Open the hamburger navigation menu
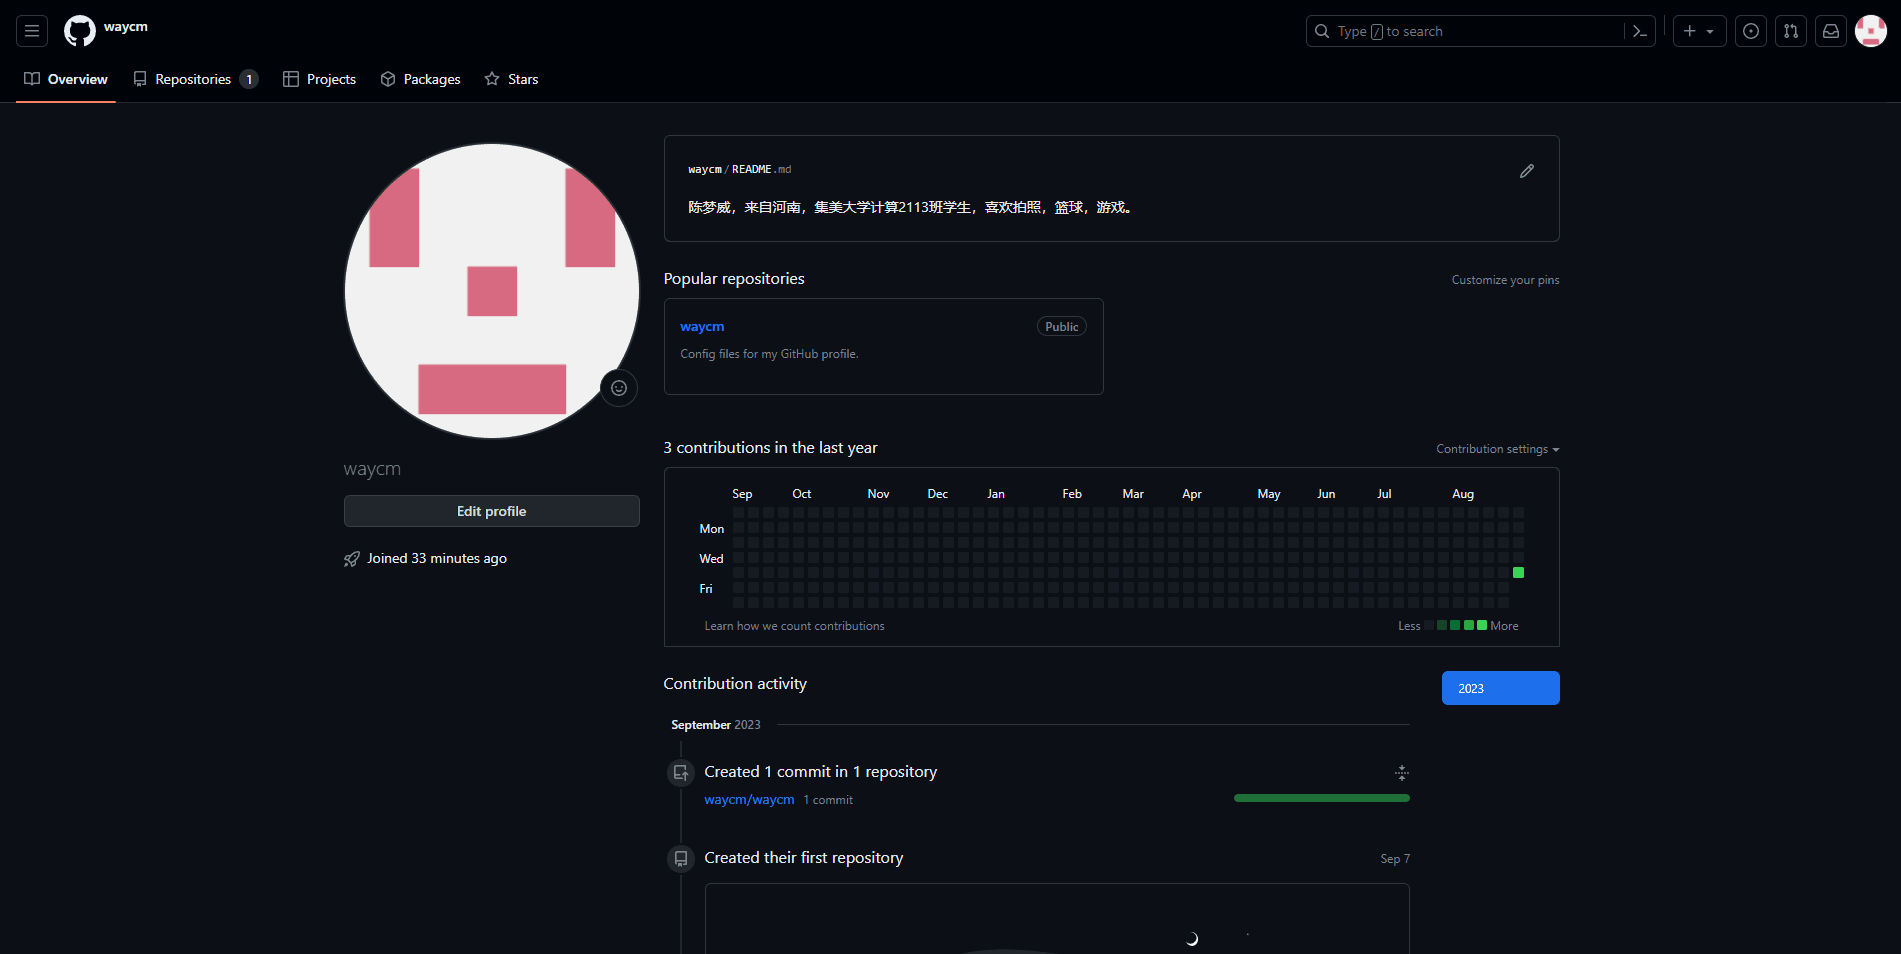The image size is (1901, 954). 32,31
